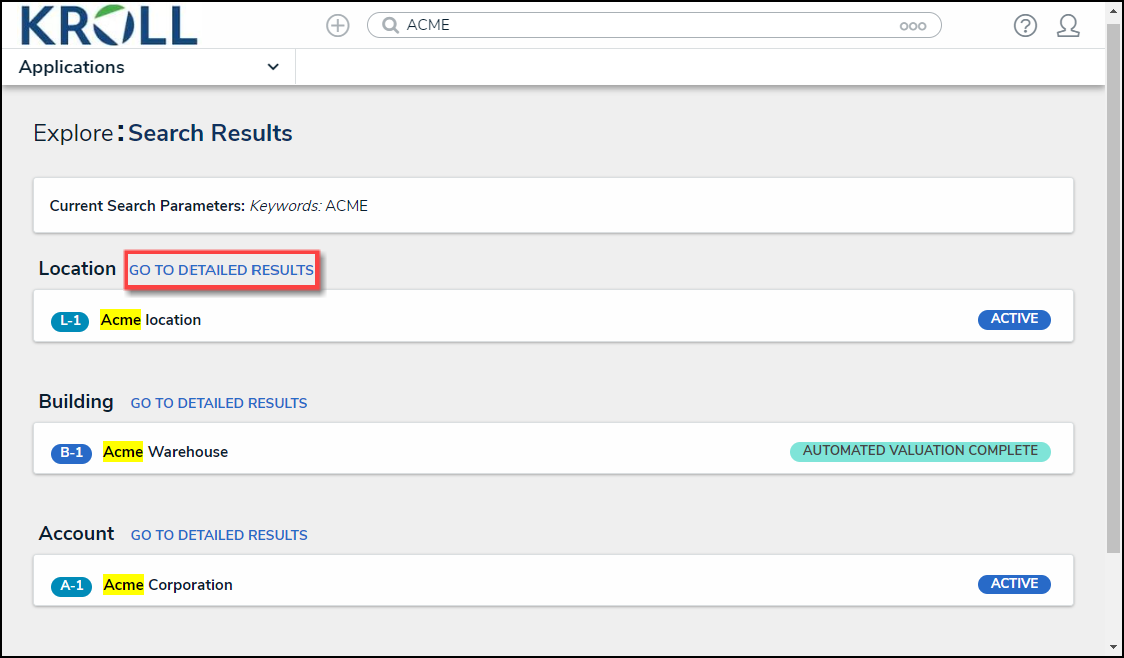
Task: Expand the Applications dropdown
Action: pyautogui.click(x=149, y=67)
